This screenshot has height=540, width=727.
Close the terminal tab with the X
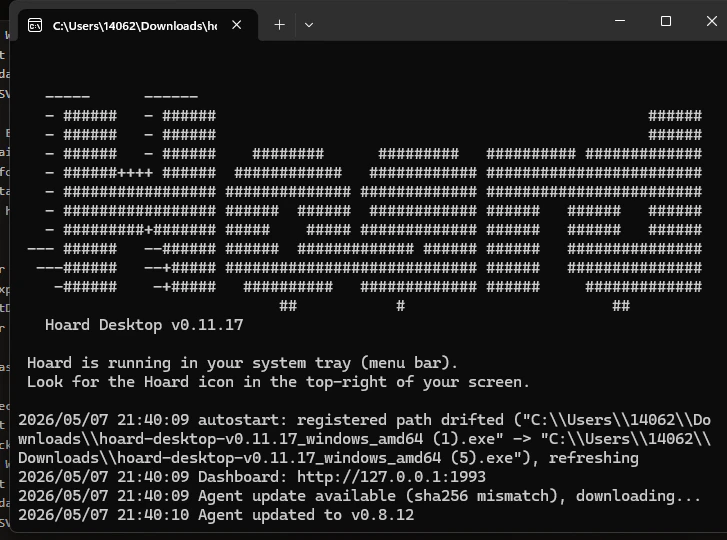pyautogui.click(x=236, y=25)
